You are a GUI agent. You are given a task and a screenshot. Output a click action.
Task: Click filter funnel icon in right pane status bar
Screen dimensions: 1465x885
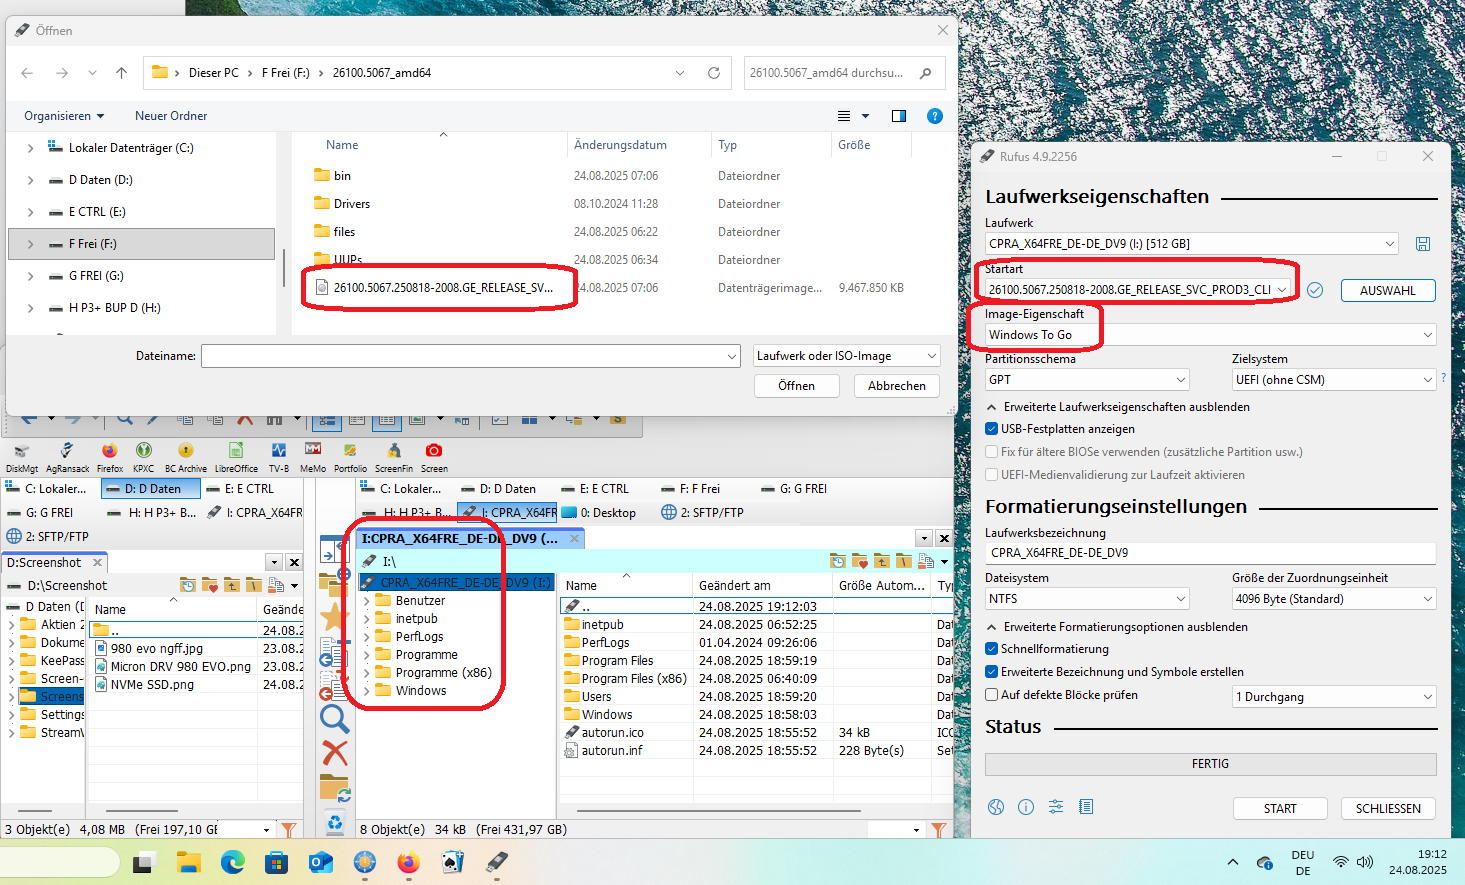tap(938, 830)
